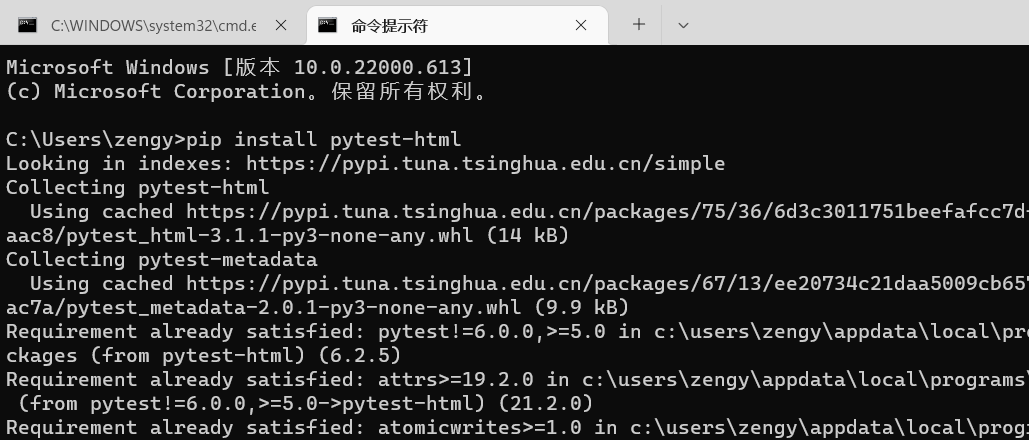Click the attrs>=19.2.0 requirement line

click(x=517, y=380)
